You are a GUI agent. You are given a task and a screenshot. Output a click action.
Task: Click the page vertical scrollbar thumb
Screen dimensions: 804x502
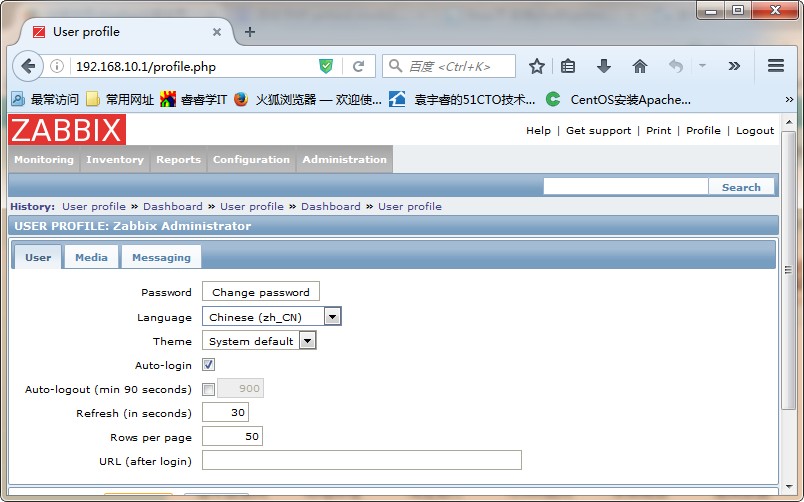click(x=789, y=270)
